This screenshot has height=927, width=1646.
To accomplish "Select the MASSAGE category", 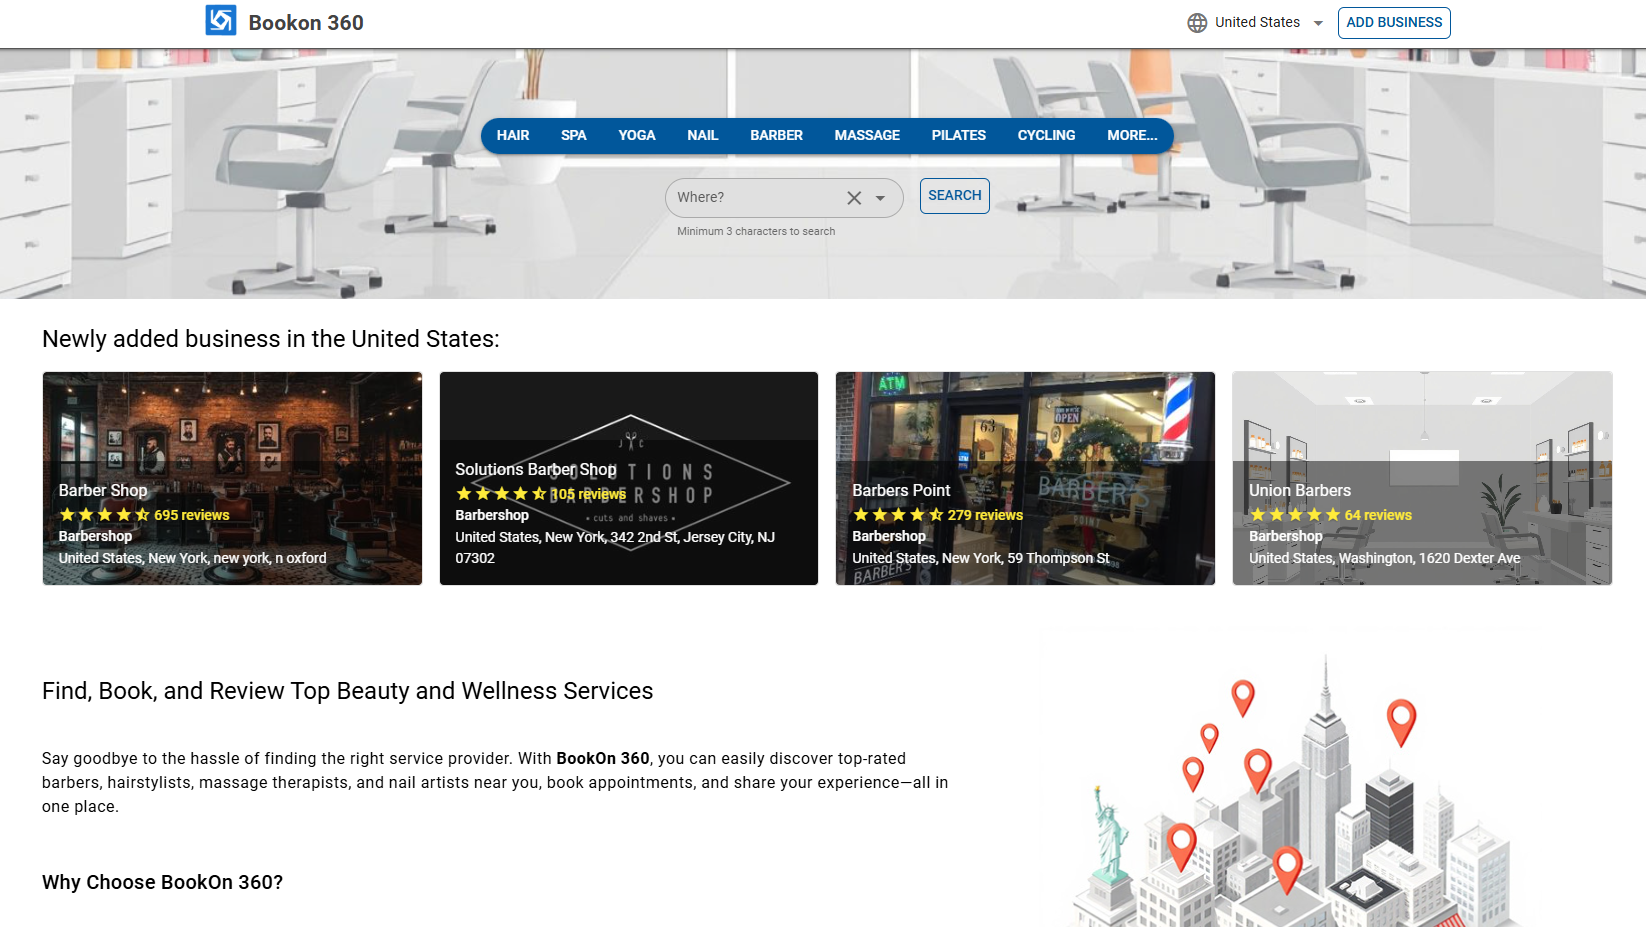I will (867, 136).
